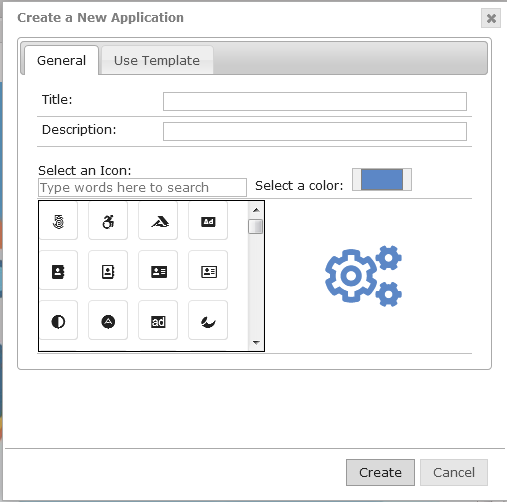Select the solid address card icon

coord(158,271)
